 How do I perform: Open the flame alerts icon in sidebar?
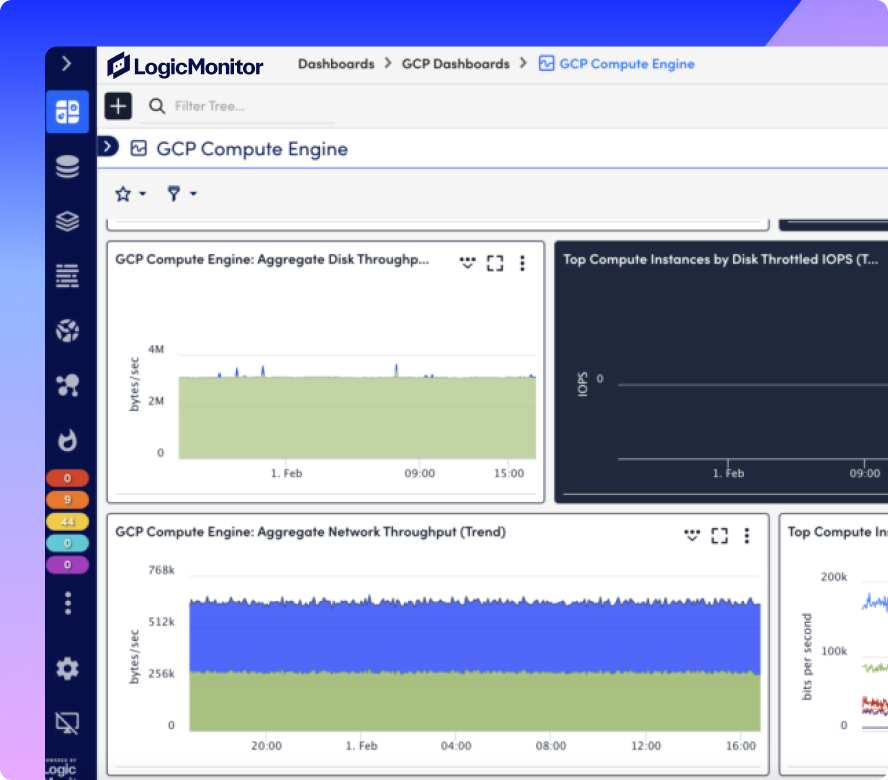point(67,440)
